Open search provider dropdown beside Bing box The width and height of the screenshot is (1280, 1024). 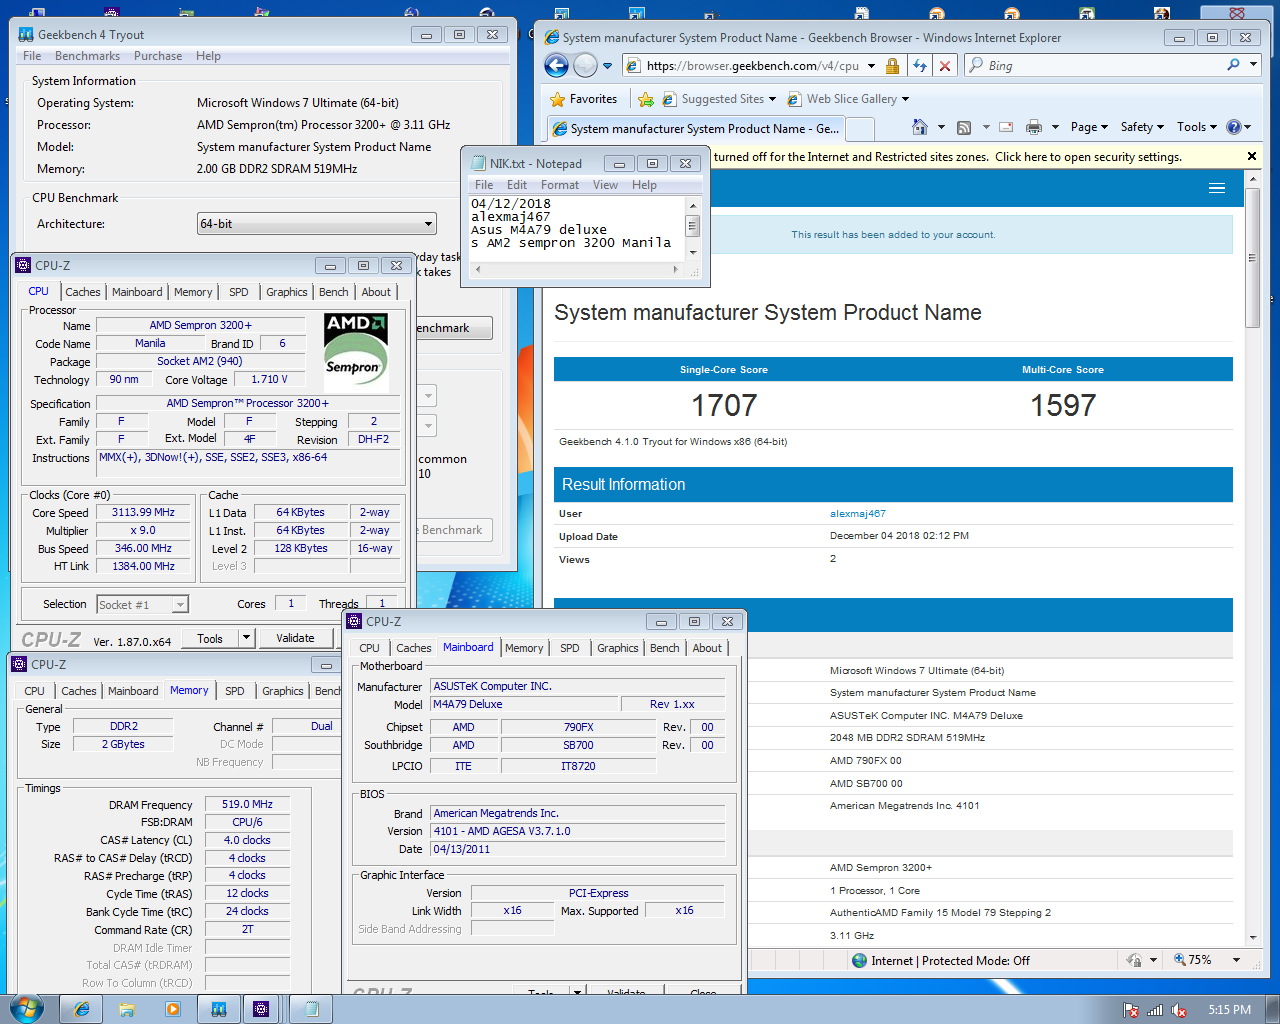tap(1254, 65)
